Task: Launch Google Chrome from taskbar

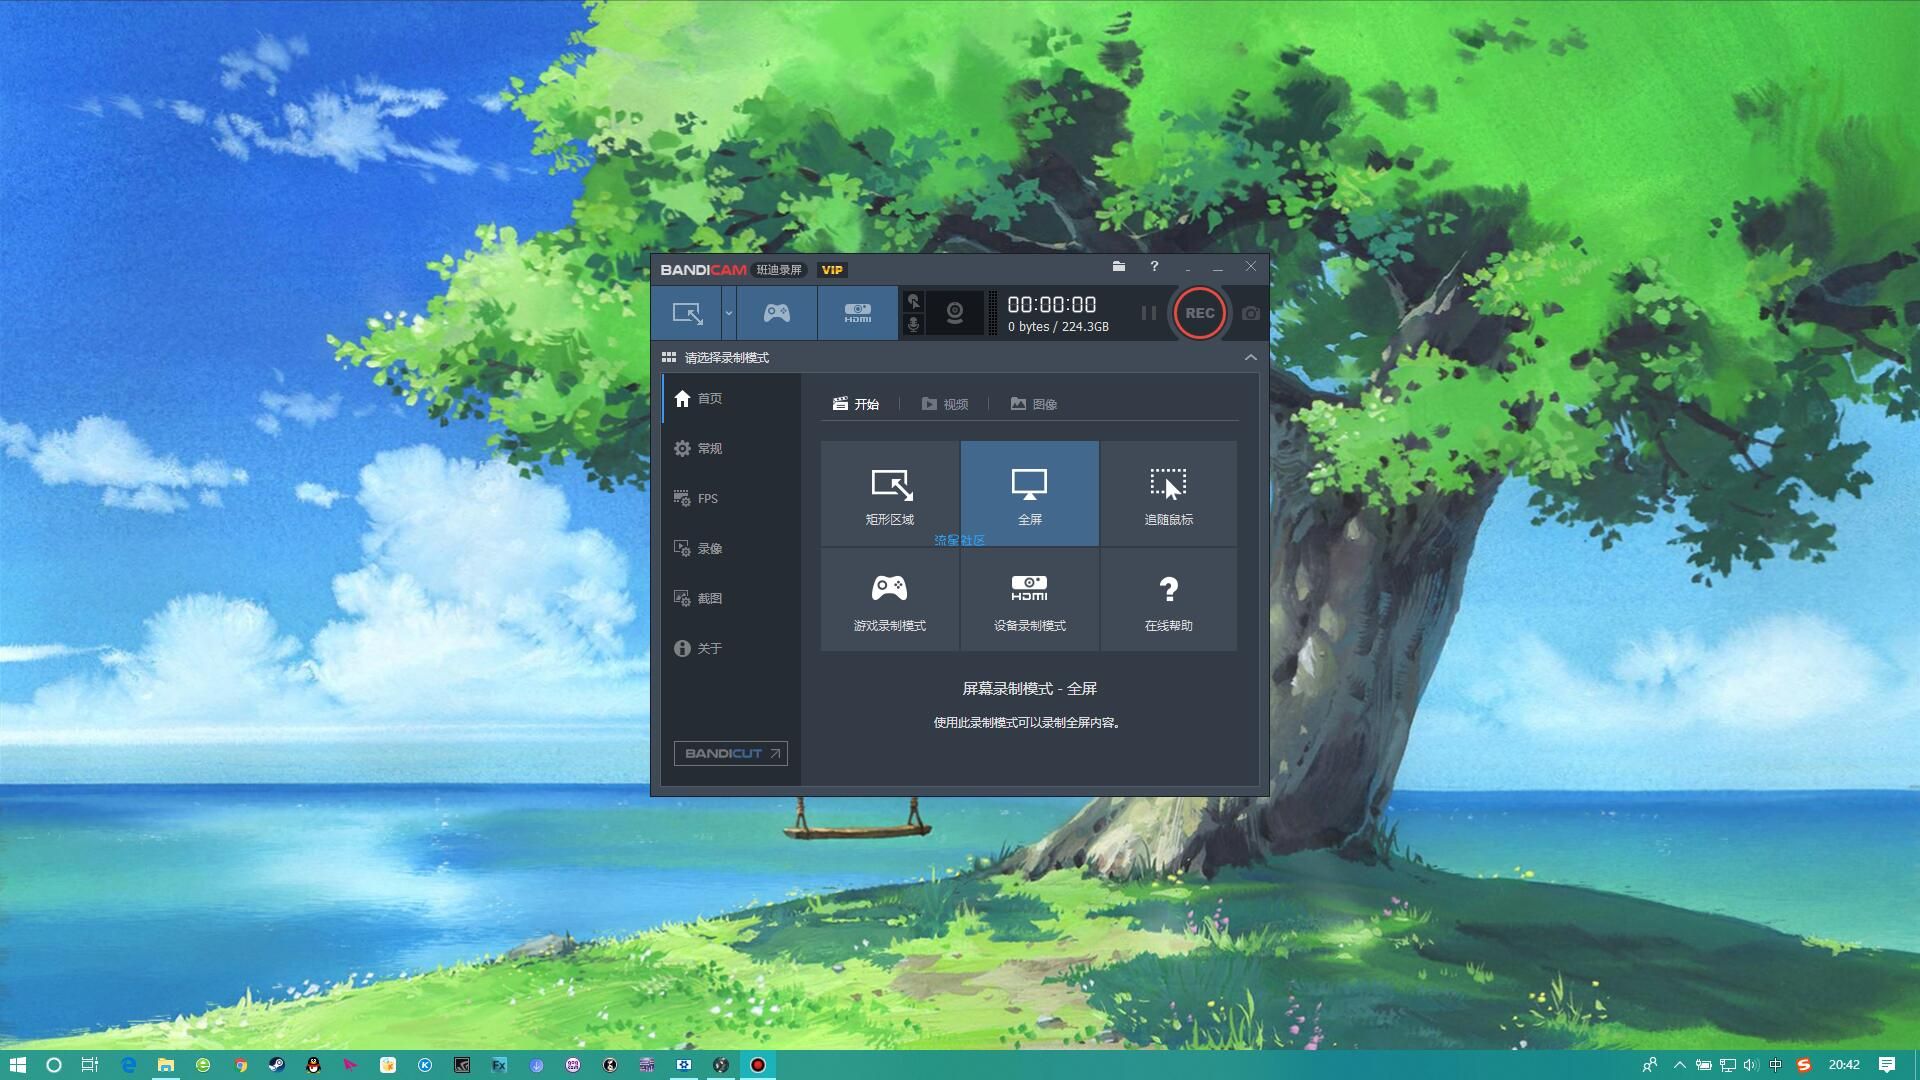Action: (240, 1065)
